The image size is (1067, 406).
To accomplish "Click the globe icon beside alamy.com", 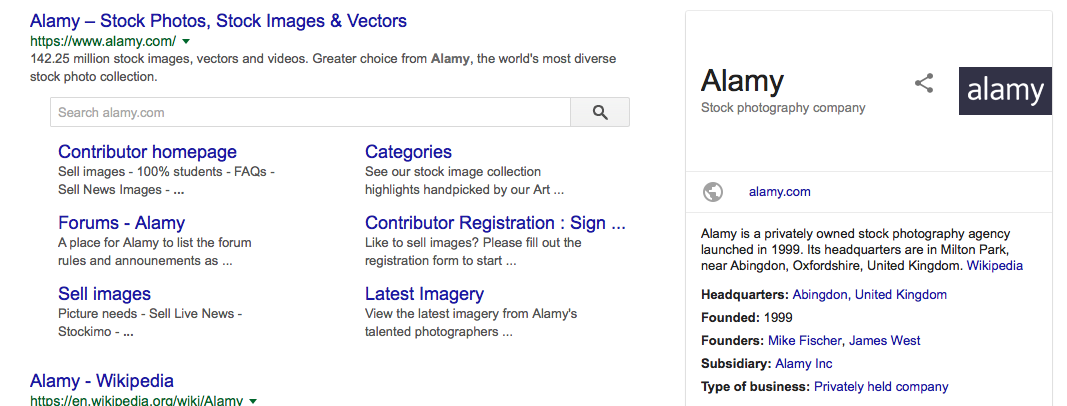I will click(713, 192).
